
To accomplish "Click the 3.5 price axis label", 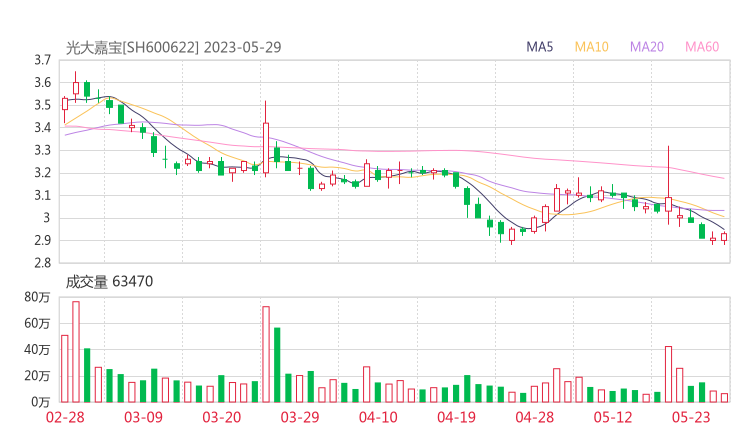I will (x=42, y=105).
